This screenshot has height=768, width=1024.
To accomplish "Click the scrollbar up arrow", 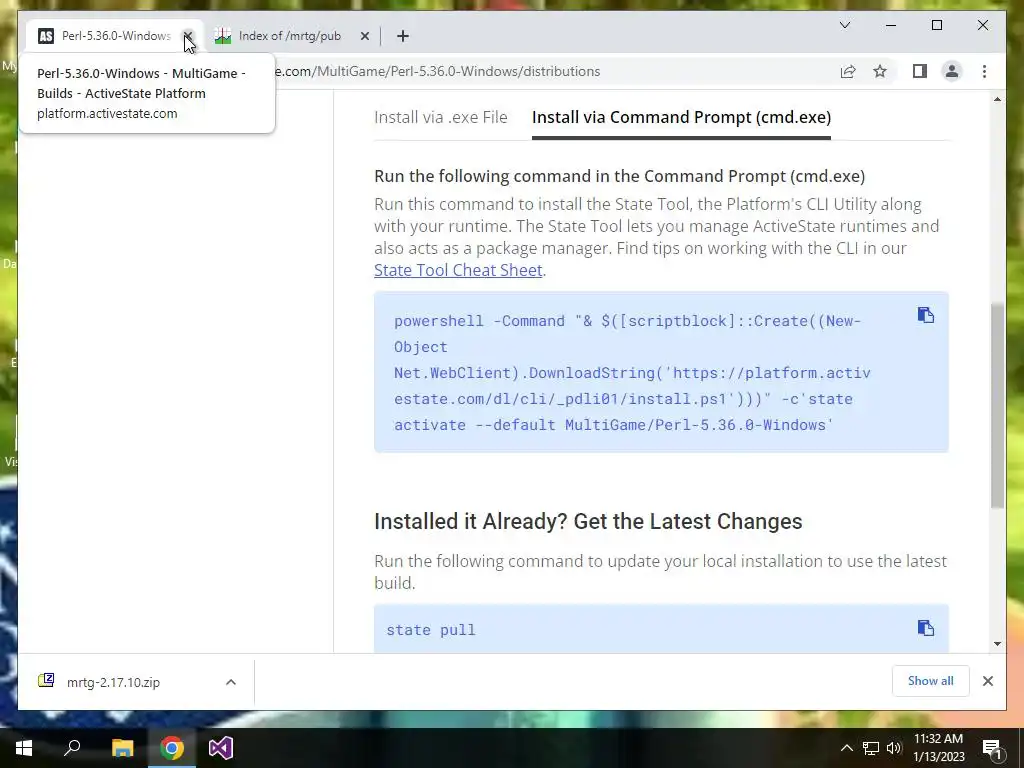I will (997, 99).
